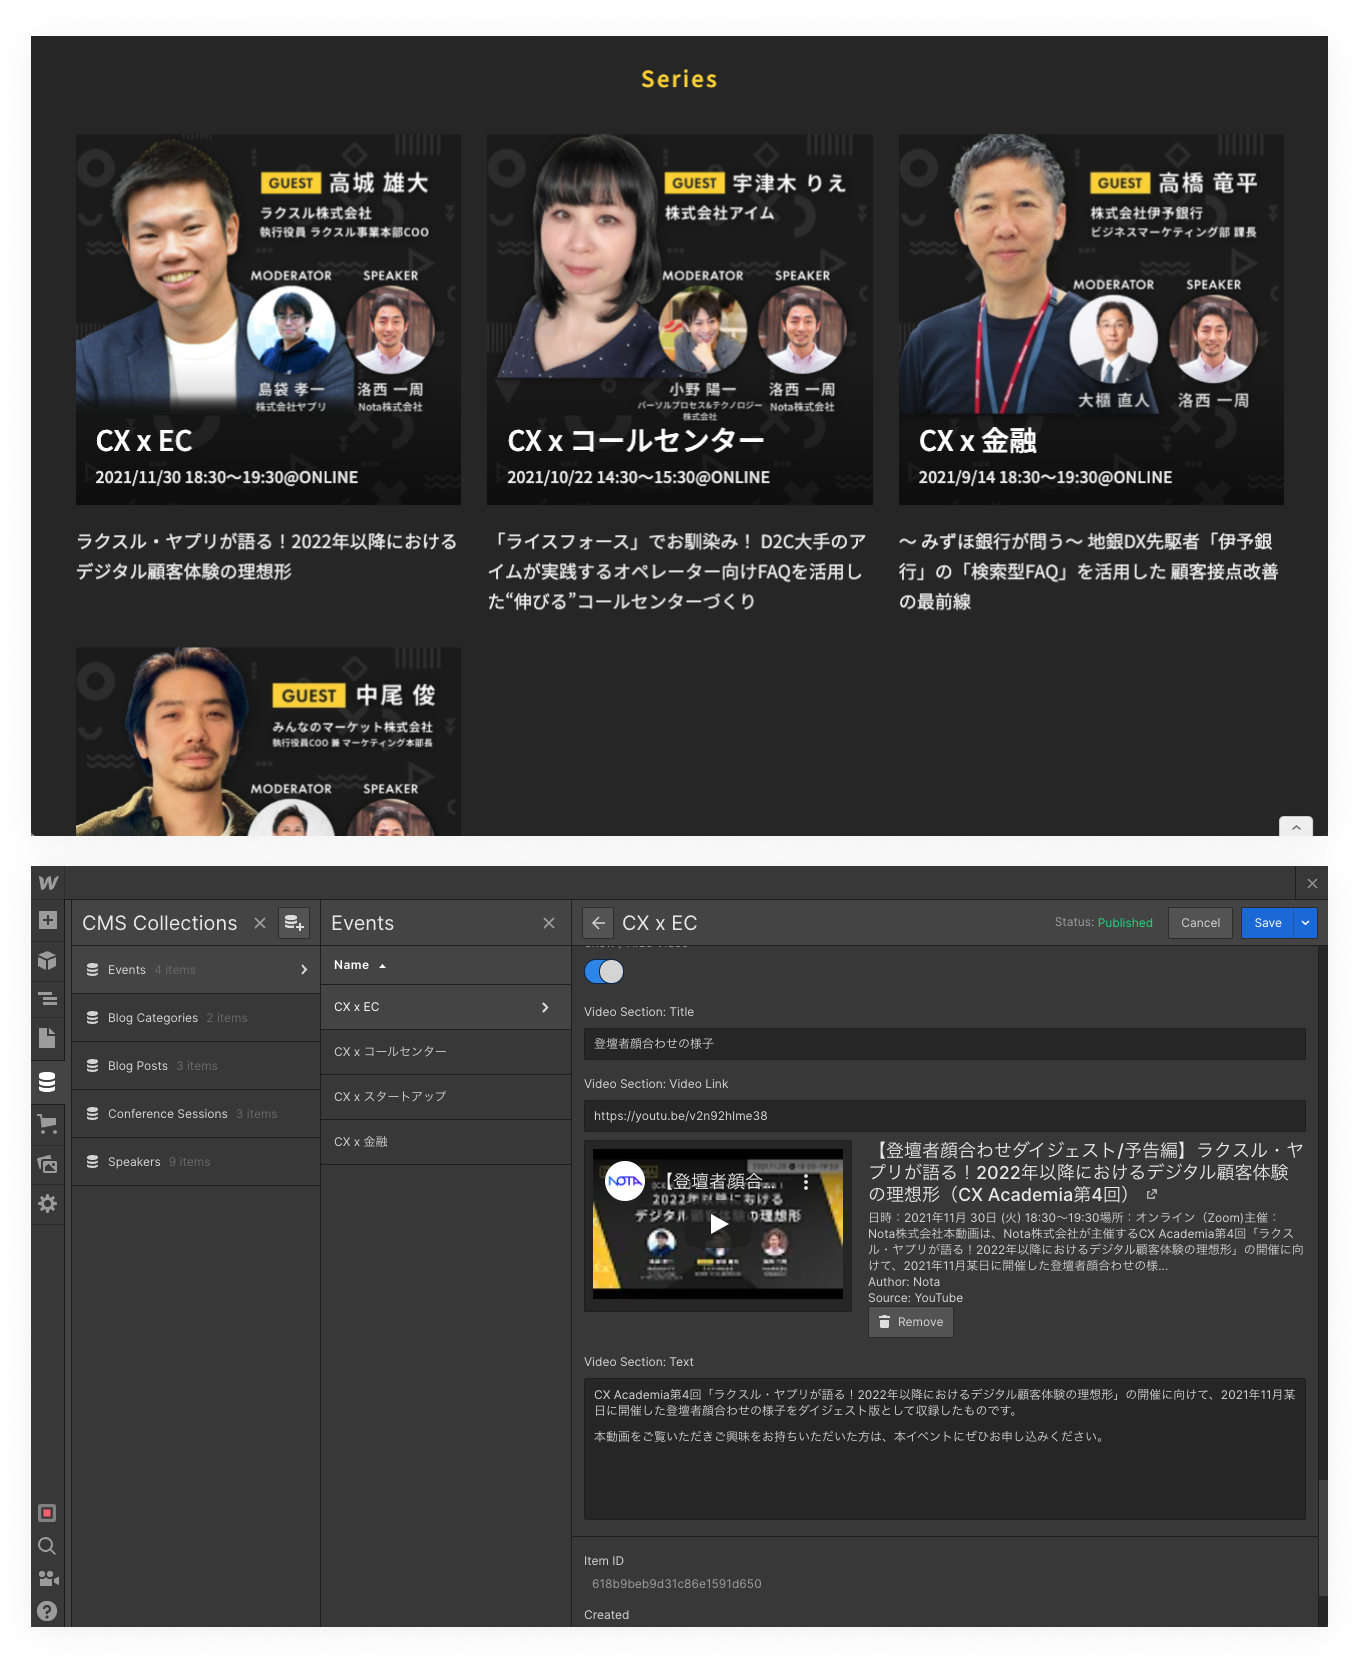Viewport: 1359px width, 1663px height.
Task: Select the Blog Posts collection
Action: (196, 1066)
